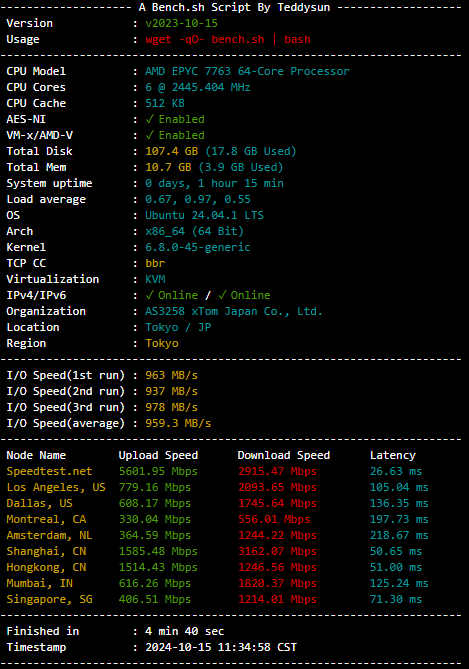
Task: Select the AMD EPYC 7763 CPU model text
Action: pyautogui.click(x=247, y=71)
